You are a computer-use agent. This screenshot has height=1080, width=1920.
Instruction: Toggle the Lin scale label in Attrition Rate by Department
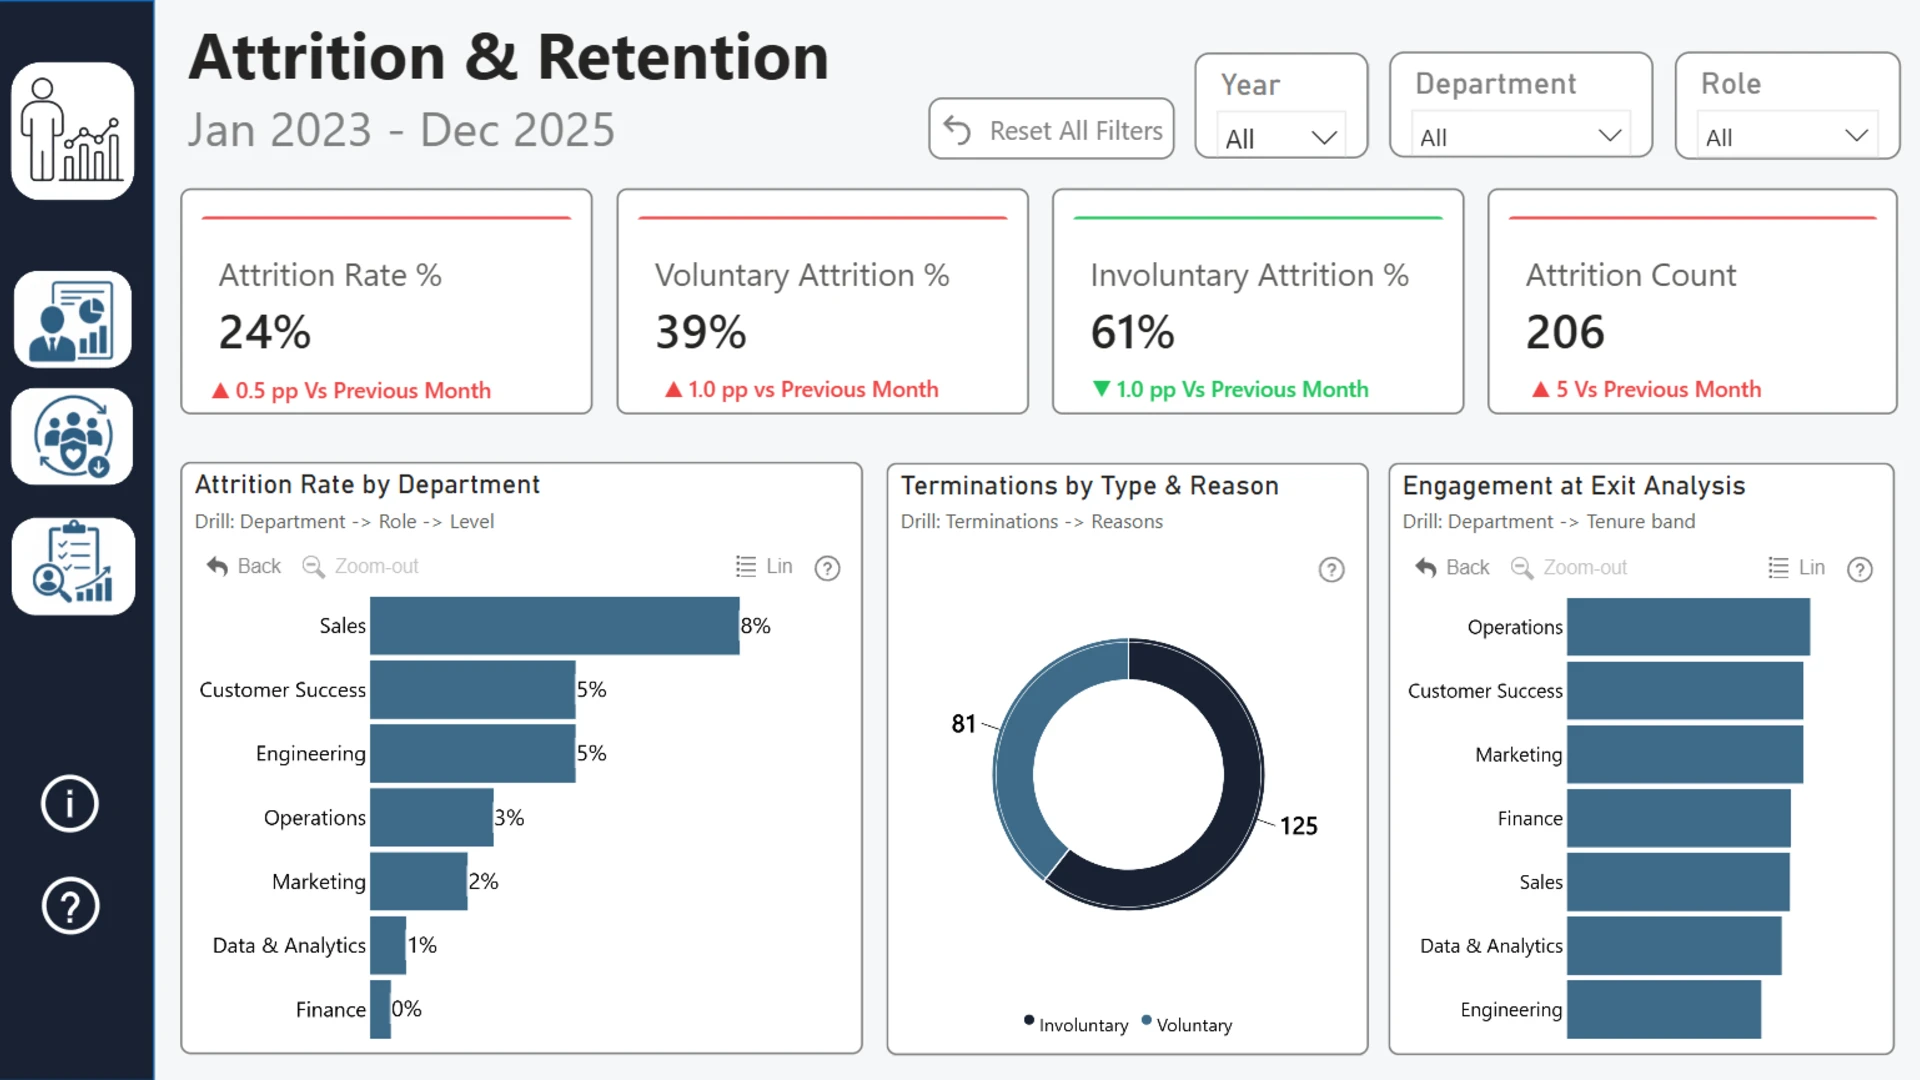pyautogui.click(x=779, y=566)
